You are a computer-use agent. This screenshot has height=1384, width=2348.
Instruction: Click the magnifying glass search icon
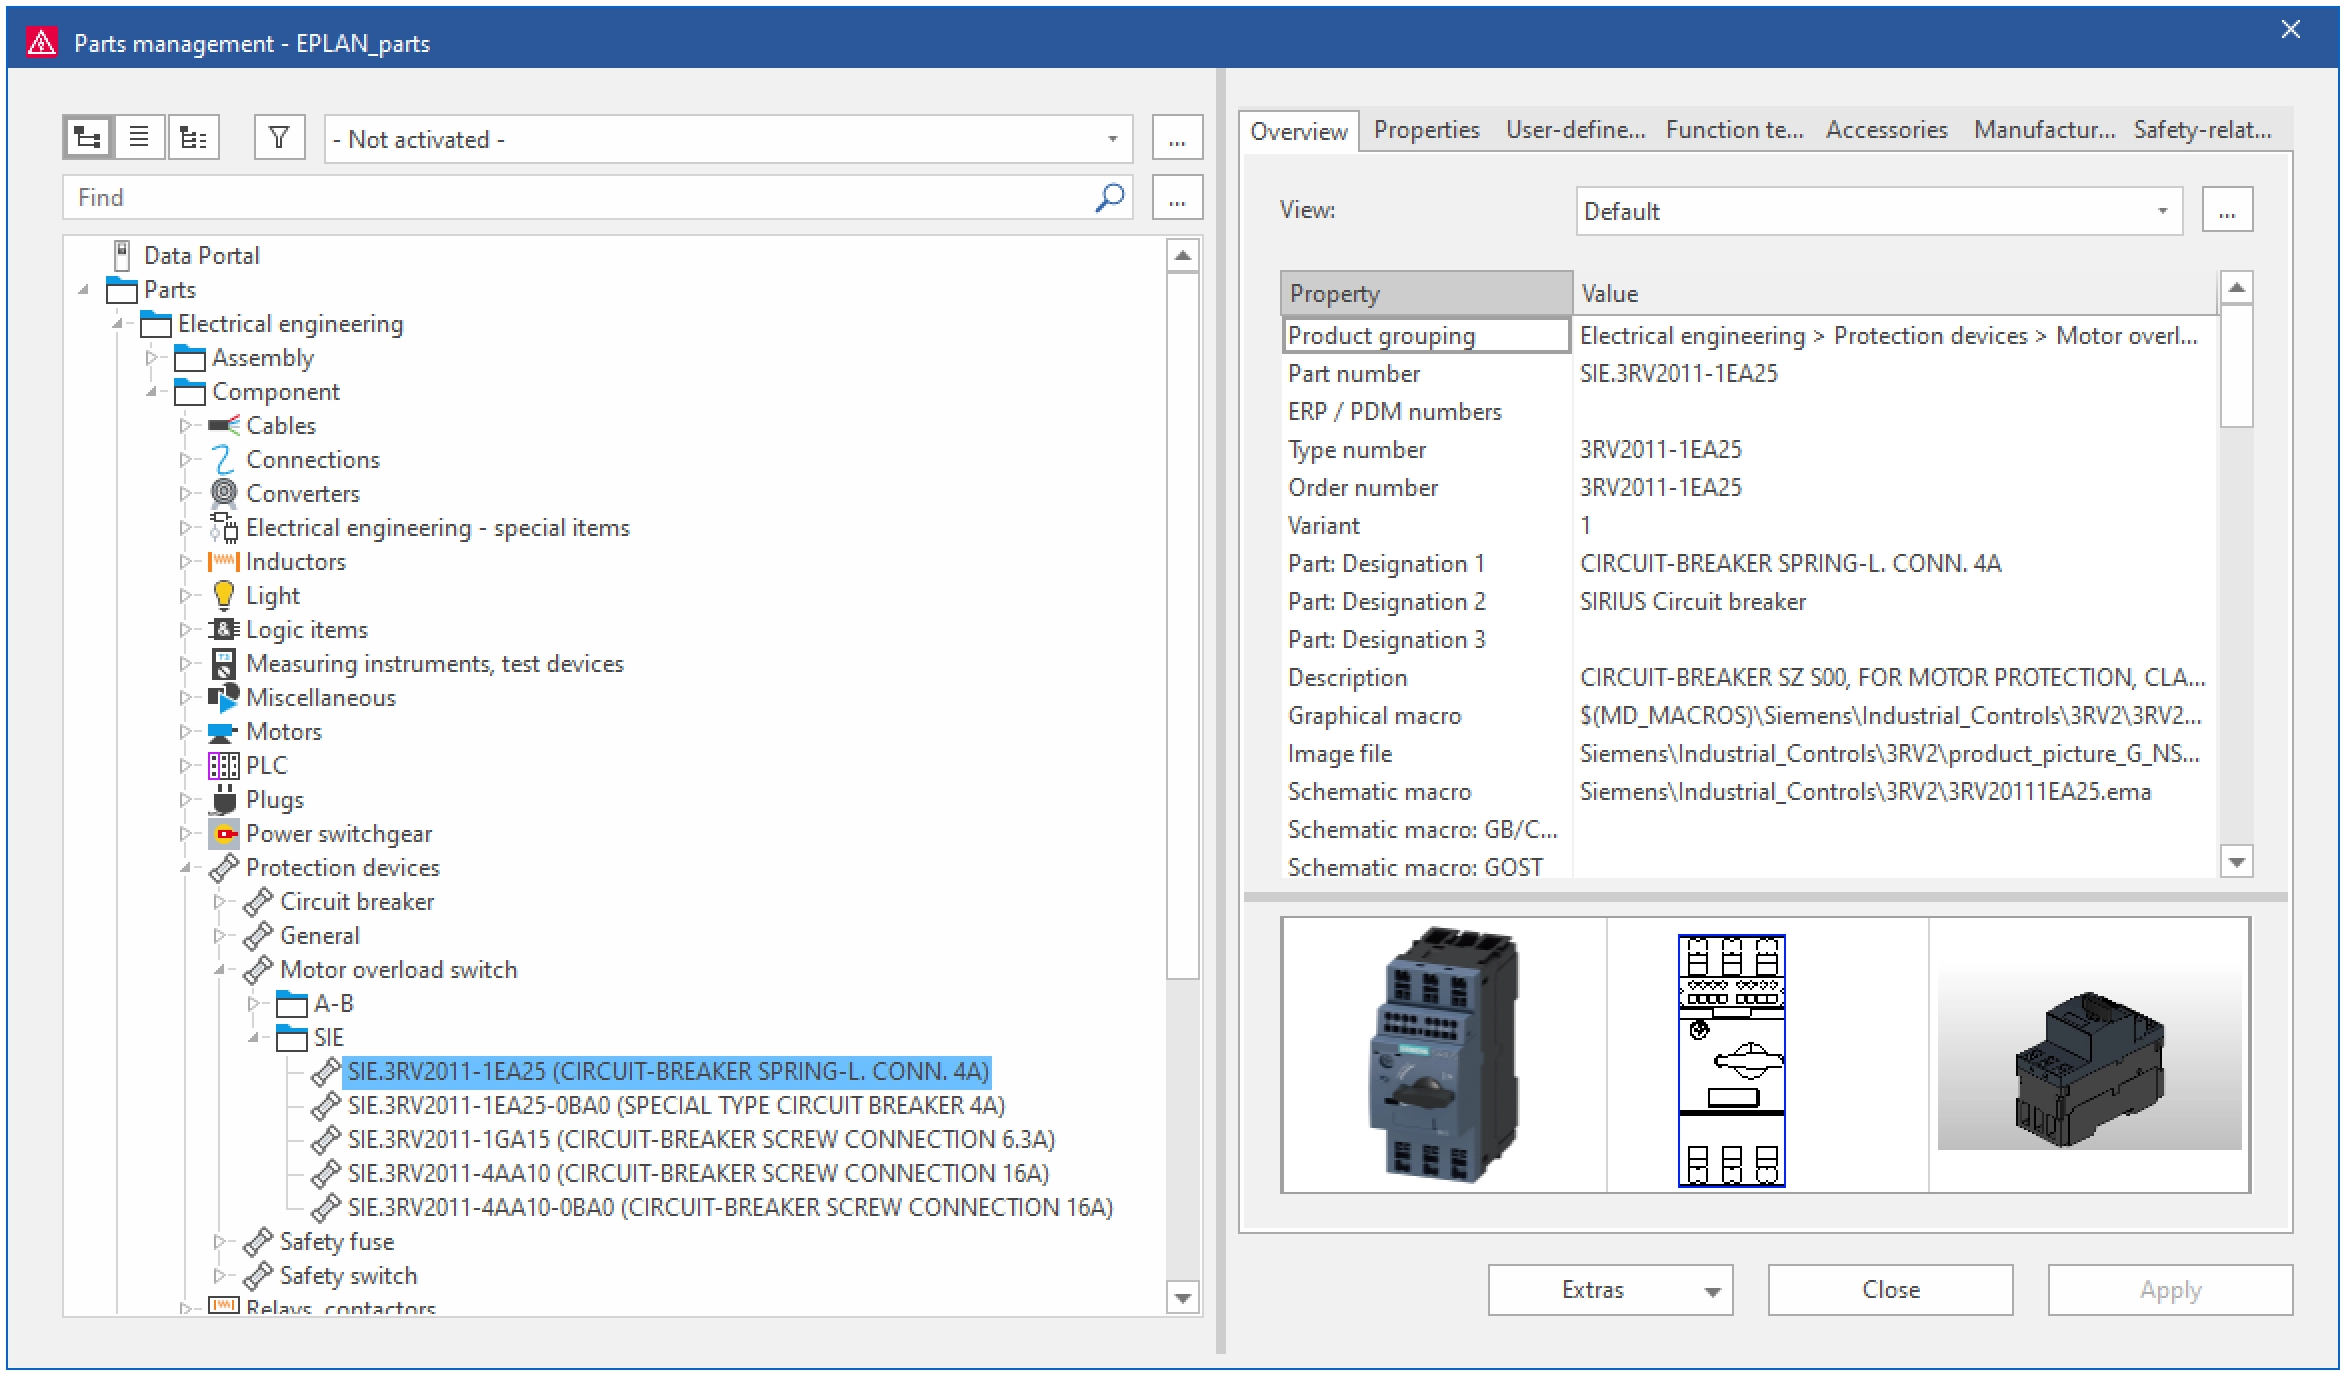point(1110,197)
